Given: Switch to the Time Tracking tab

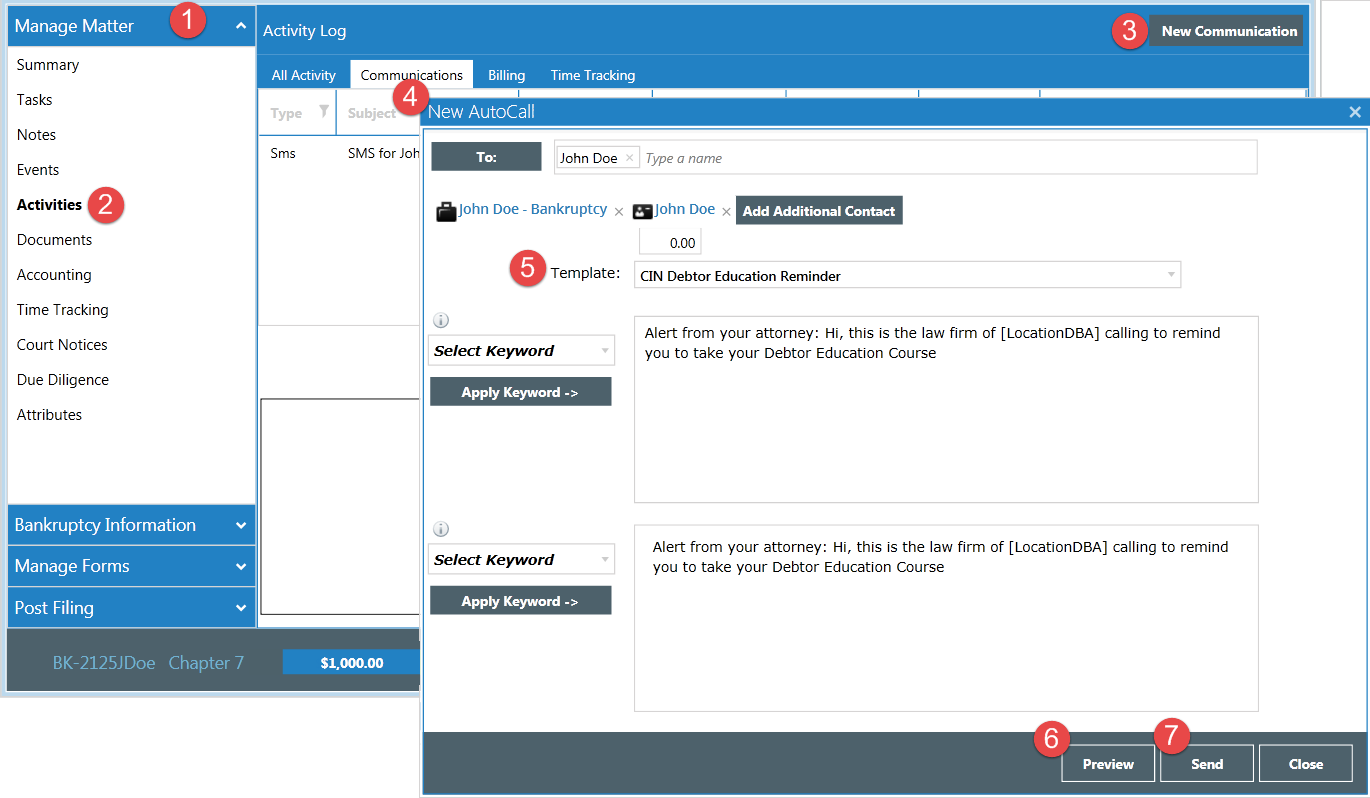Looking at the screenshot, I should [592, 75].
